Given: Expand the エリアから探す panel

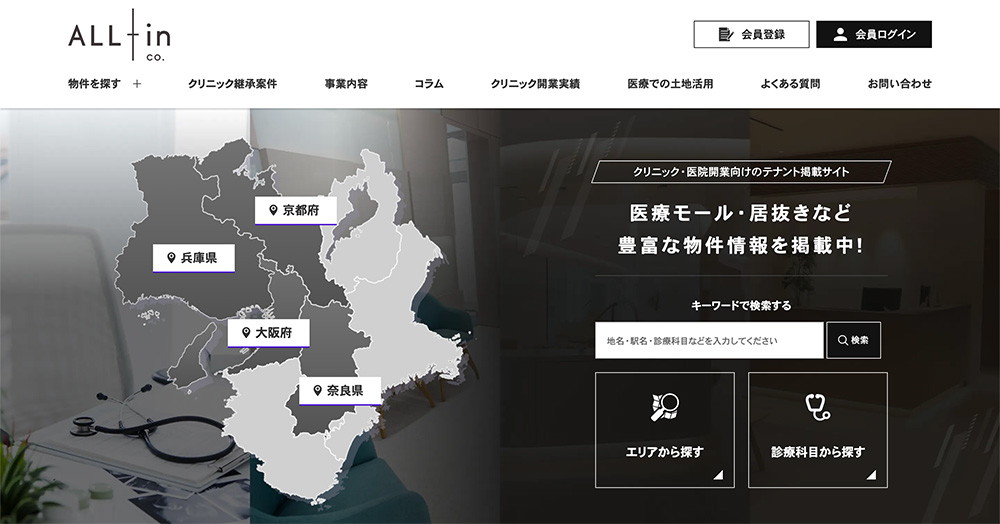Looking at the screenshot, I should click(665, 430).
